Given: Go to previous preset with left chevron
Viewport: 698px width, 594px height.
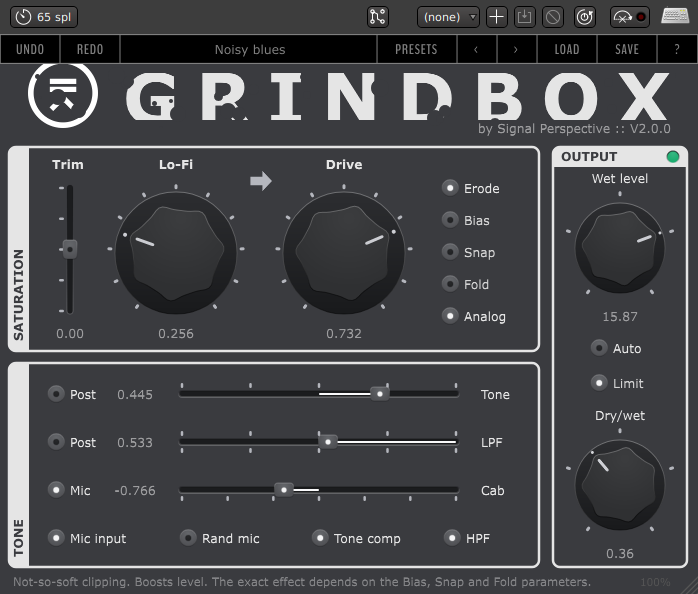Looking at the screenshot, I should click(476, 49).
